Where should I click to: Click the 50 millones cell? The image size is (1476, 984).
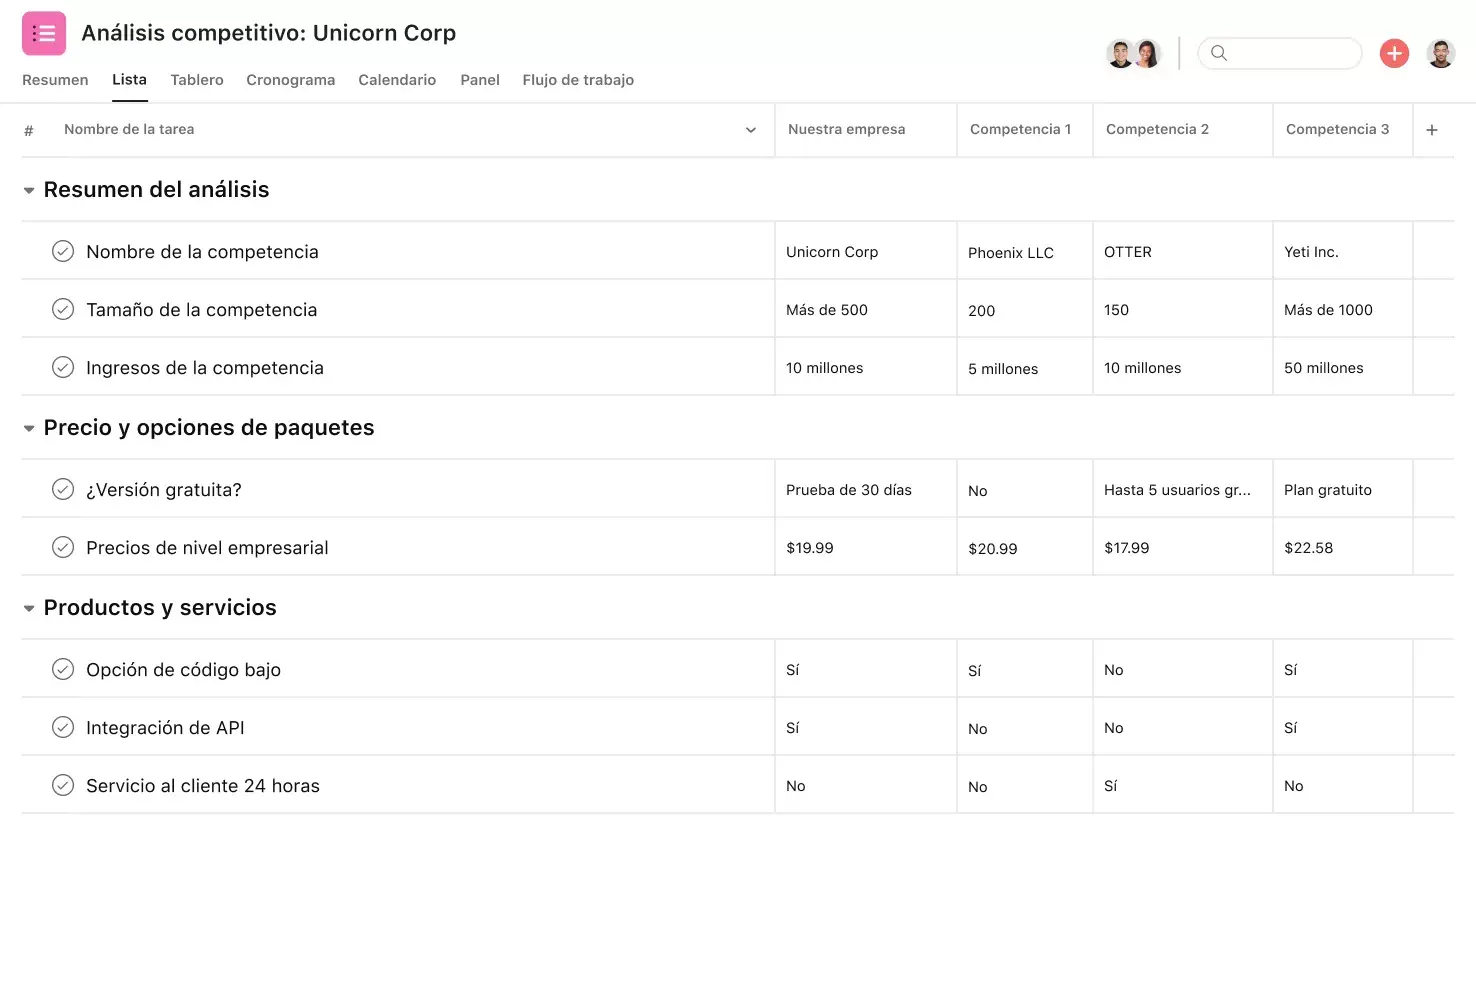(x=1343, y=367)
